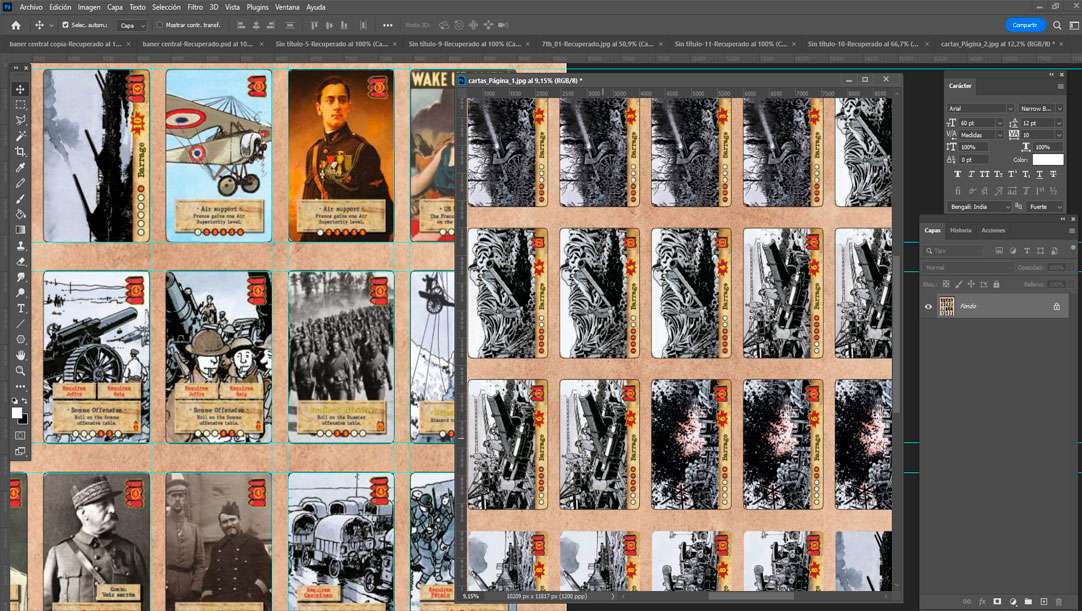The image size is (1082, 611).
Task: Open the Capa auto-select dropdown
Action: point(132,25)
